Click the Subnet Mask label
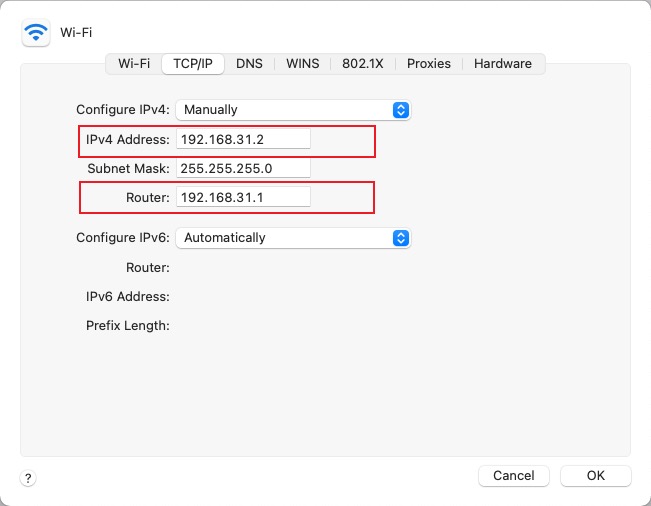 click(128, 169)
